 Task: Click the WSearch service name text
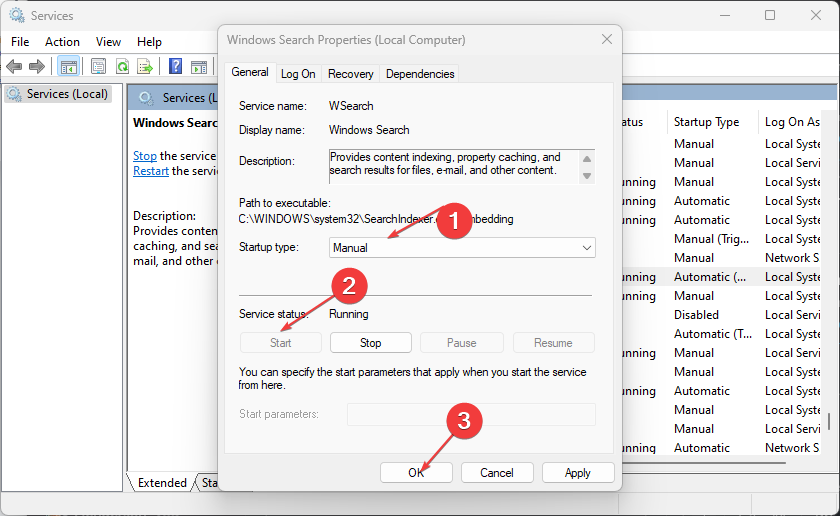351,106
